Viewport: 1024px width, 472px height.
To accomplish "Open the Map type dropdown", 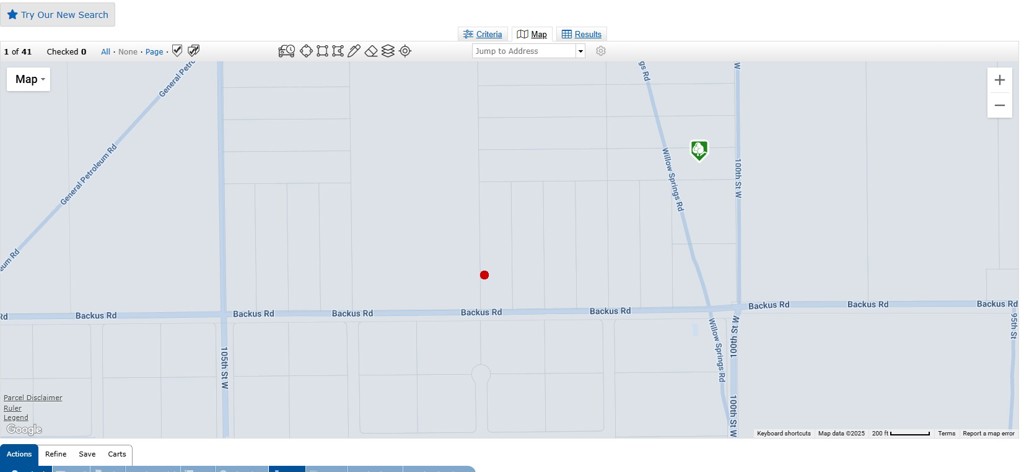I will [29, 79].
